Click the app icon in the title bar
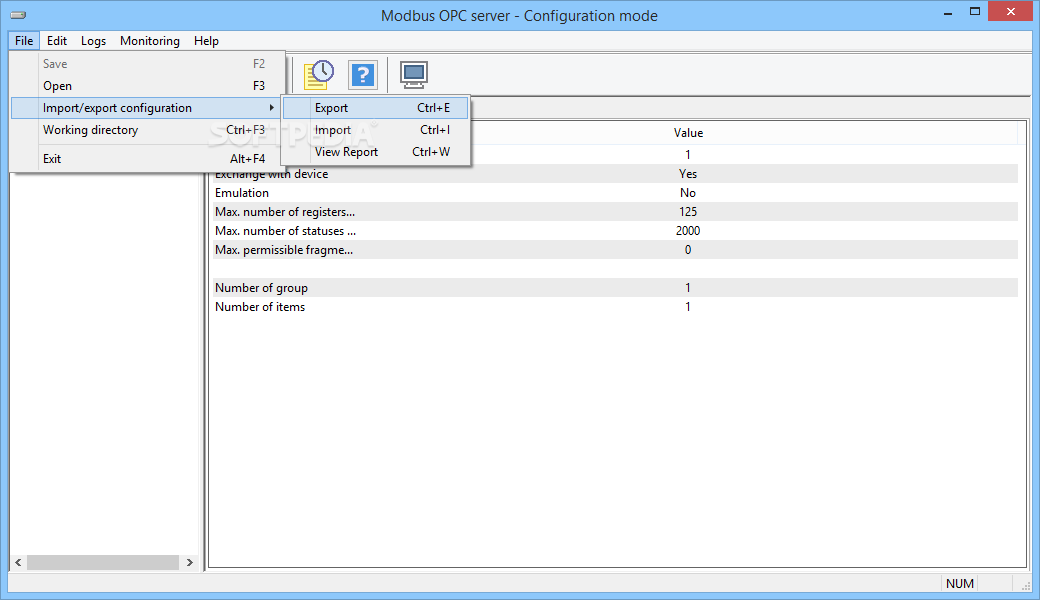The width and height of the screenshot is (1040, 600). coord(19,15)
